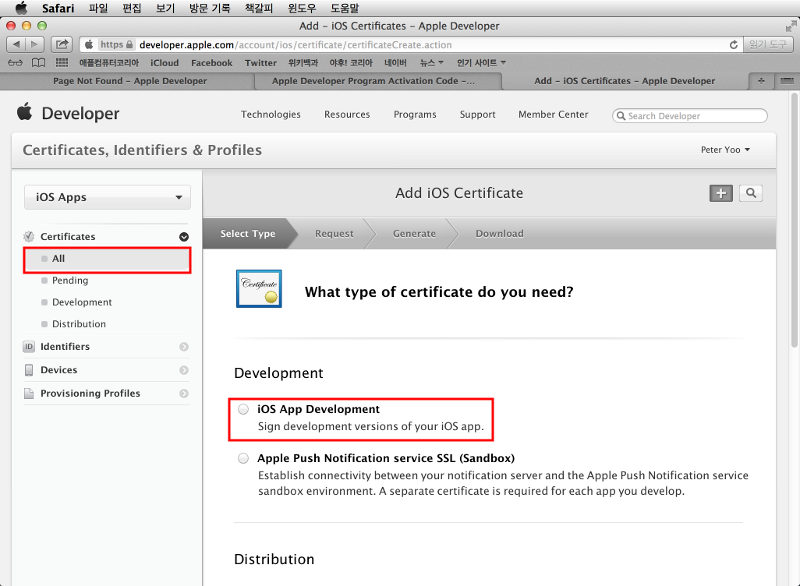Click Support in the navigation
Screen dimensions: 800x586
pos(478,114)
